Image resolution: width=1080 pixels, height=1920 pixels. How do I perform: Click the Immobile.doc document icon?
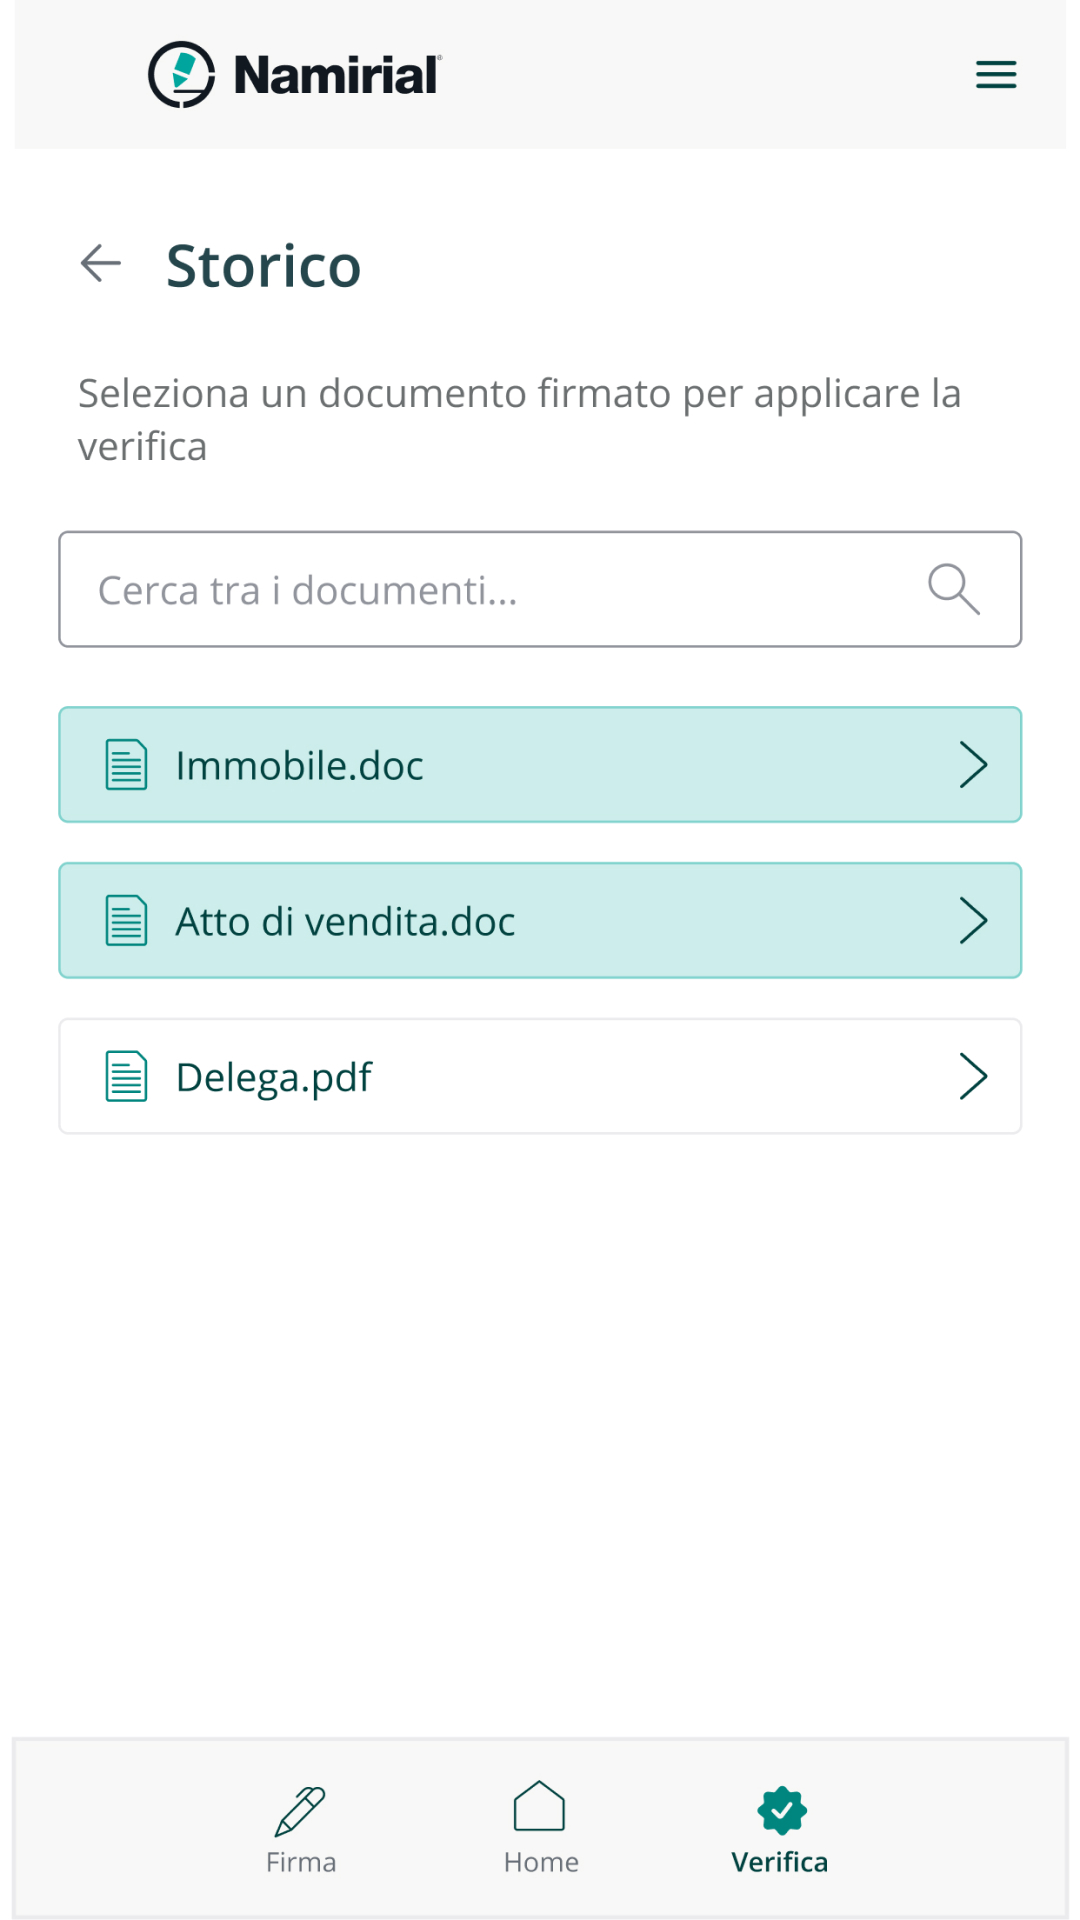click(127, 765)
